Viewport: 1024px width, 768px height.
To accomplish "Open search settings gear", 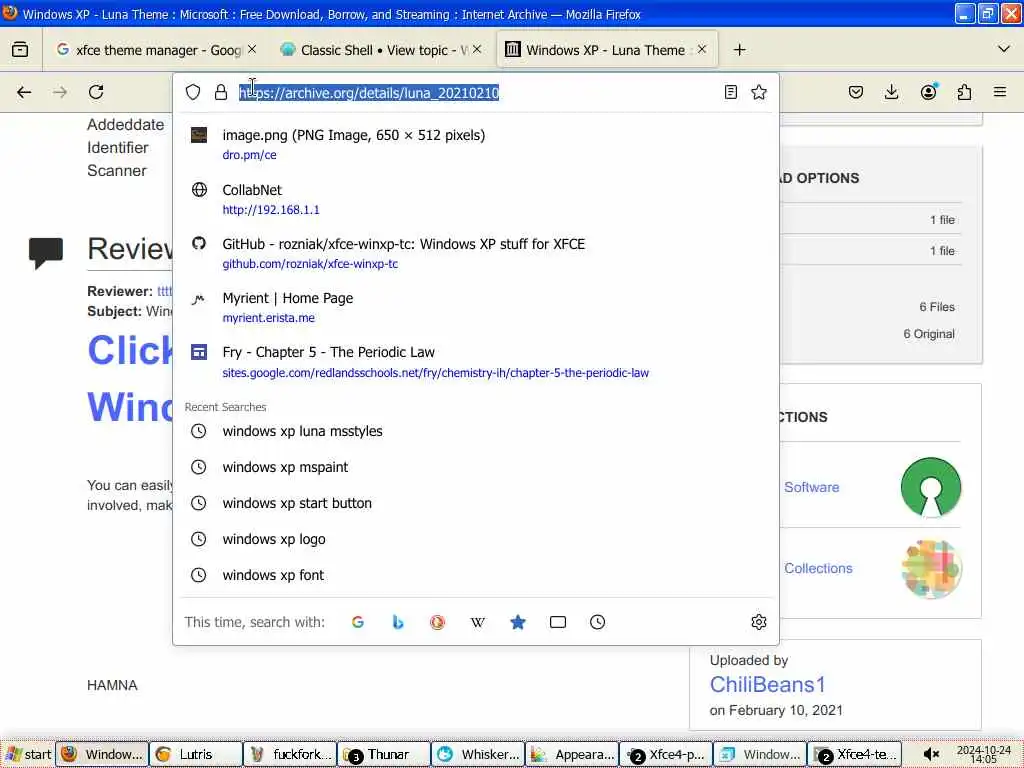I will click(759, 622).
